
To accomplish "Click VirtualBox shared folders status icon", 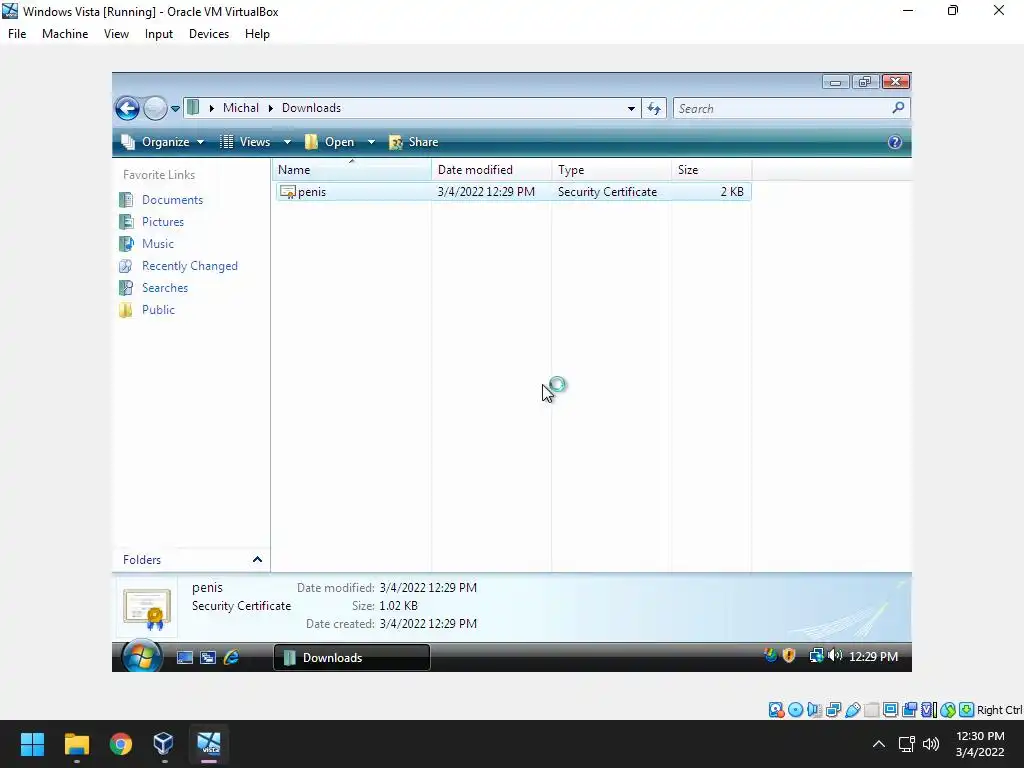I will pos(871,710).
